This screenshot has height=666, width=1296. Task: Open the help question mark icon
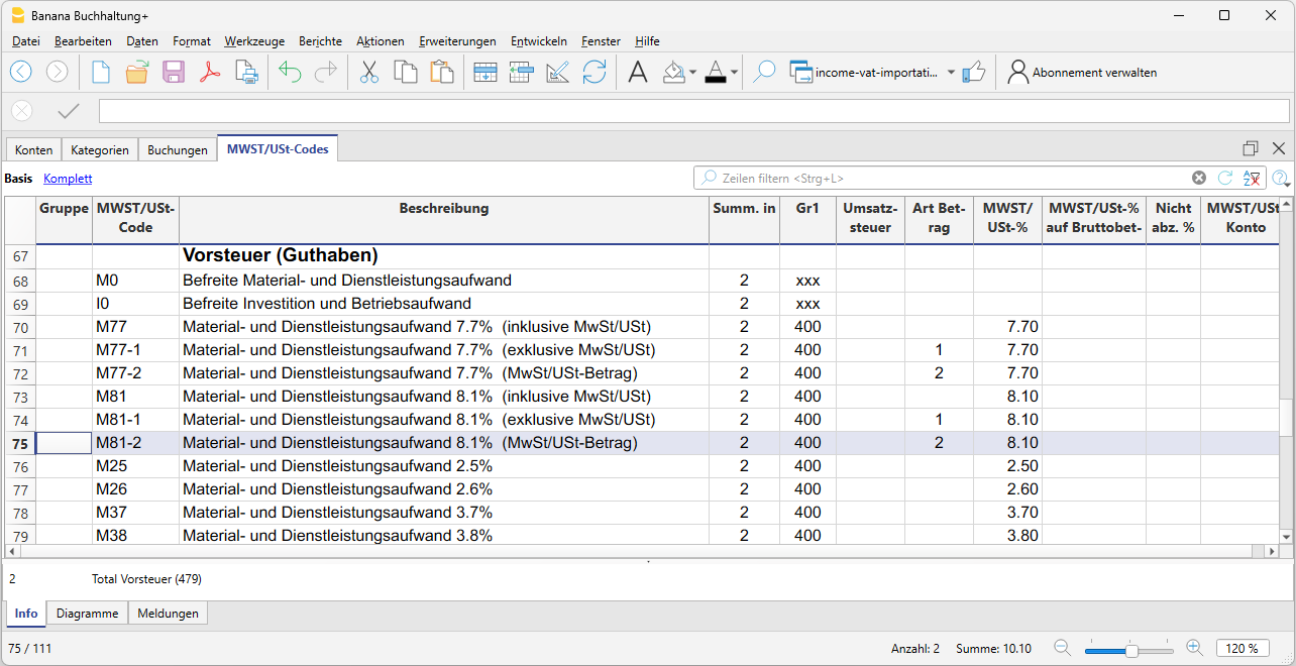pos(1280,178)
